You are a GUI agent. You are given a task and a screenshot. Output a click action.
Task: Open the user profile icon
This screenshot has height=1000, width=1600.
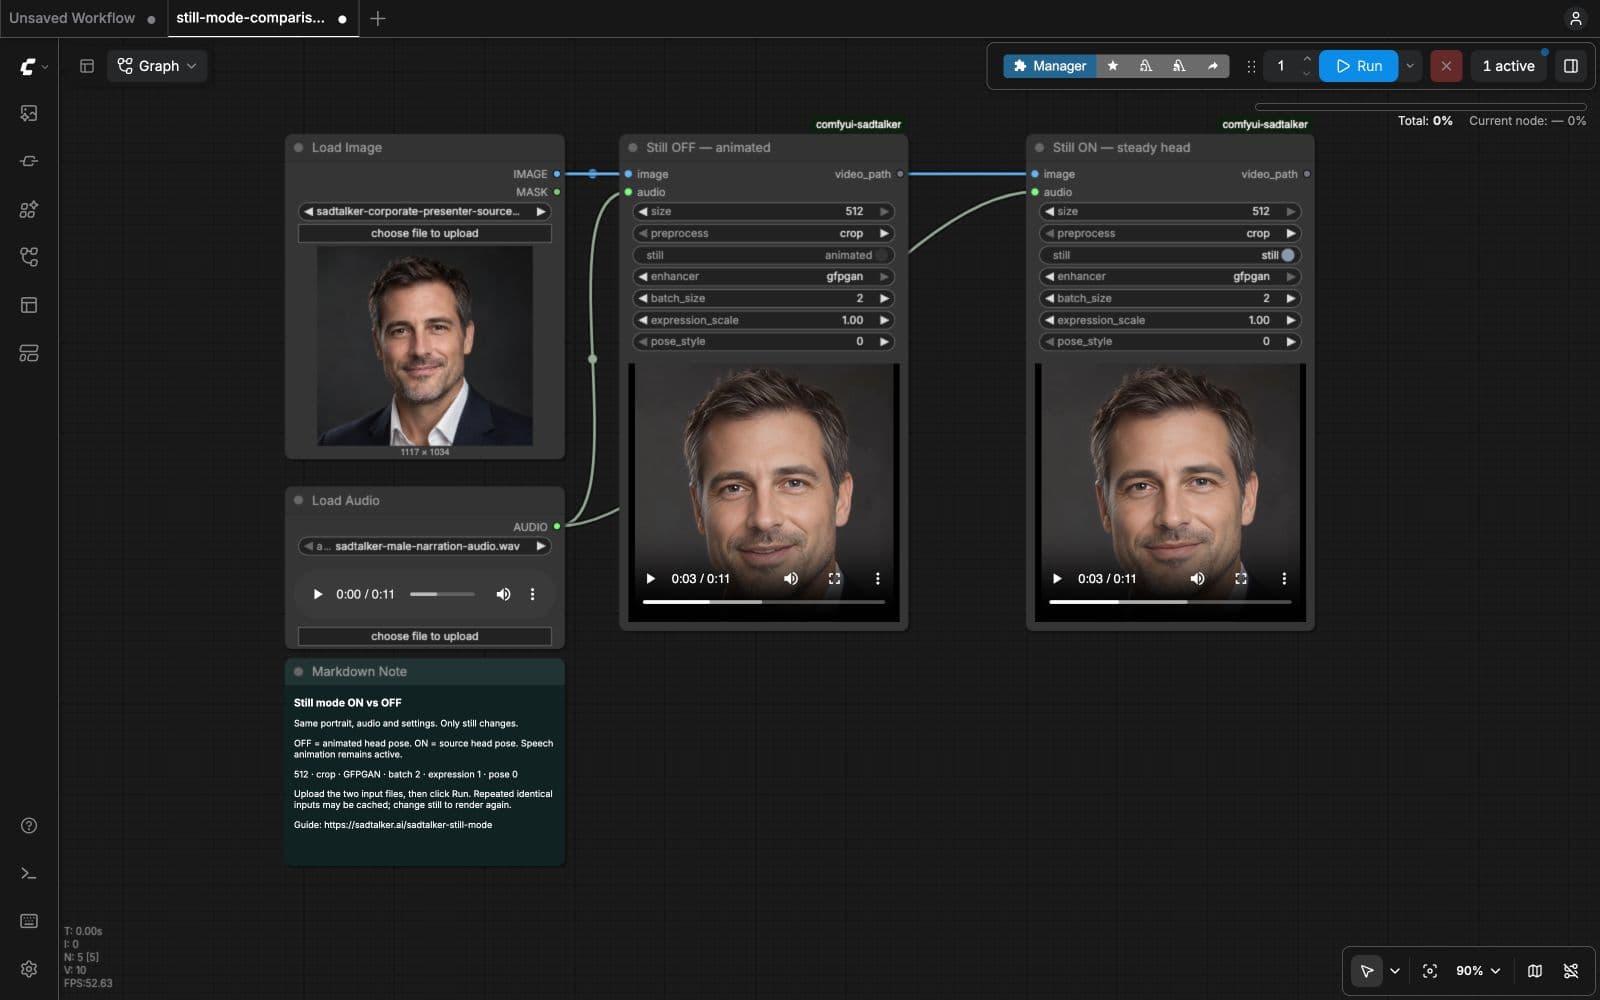point(1575,18)
